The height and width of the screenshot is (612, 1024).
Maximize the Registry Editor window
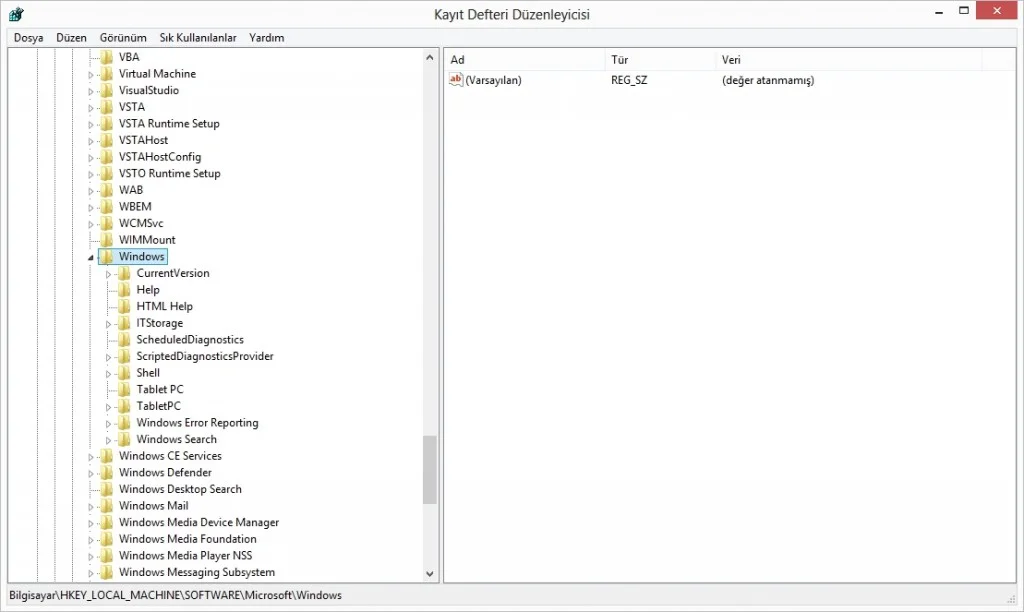(x=963, y=11)
